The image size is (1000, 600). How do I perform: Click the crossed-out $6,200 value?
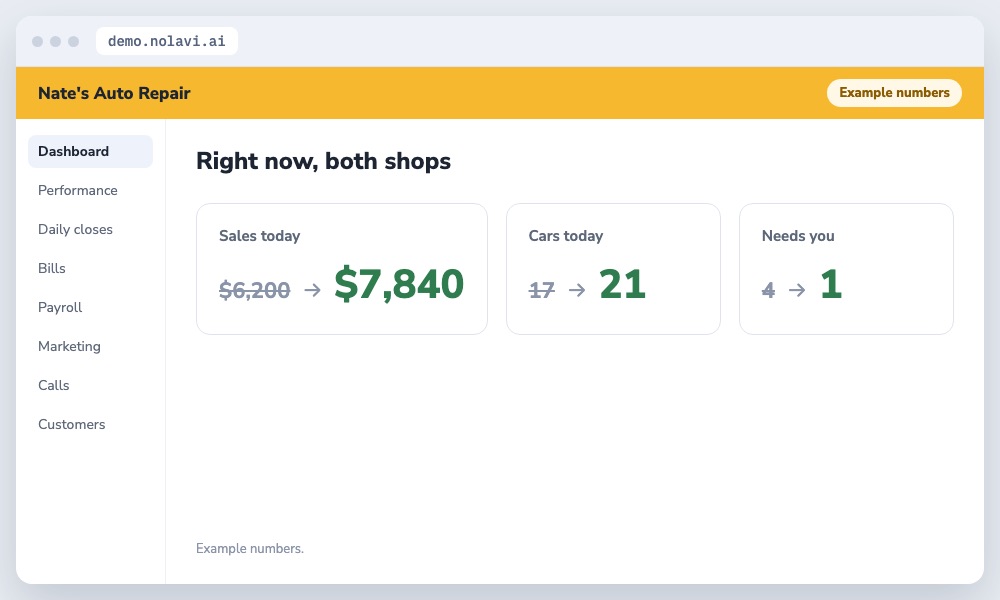point(254,290)
